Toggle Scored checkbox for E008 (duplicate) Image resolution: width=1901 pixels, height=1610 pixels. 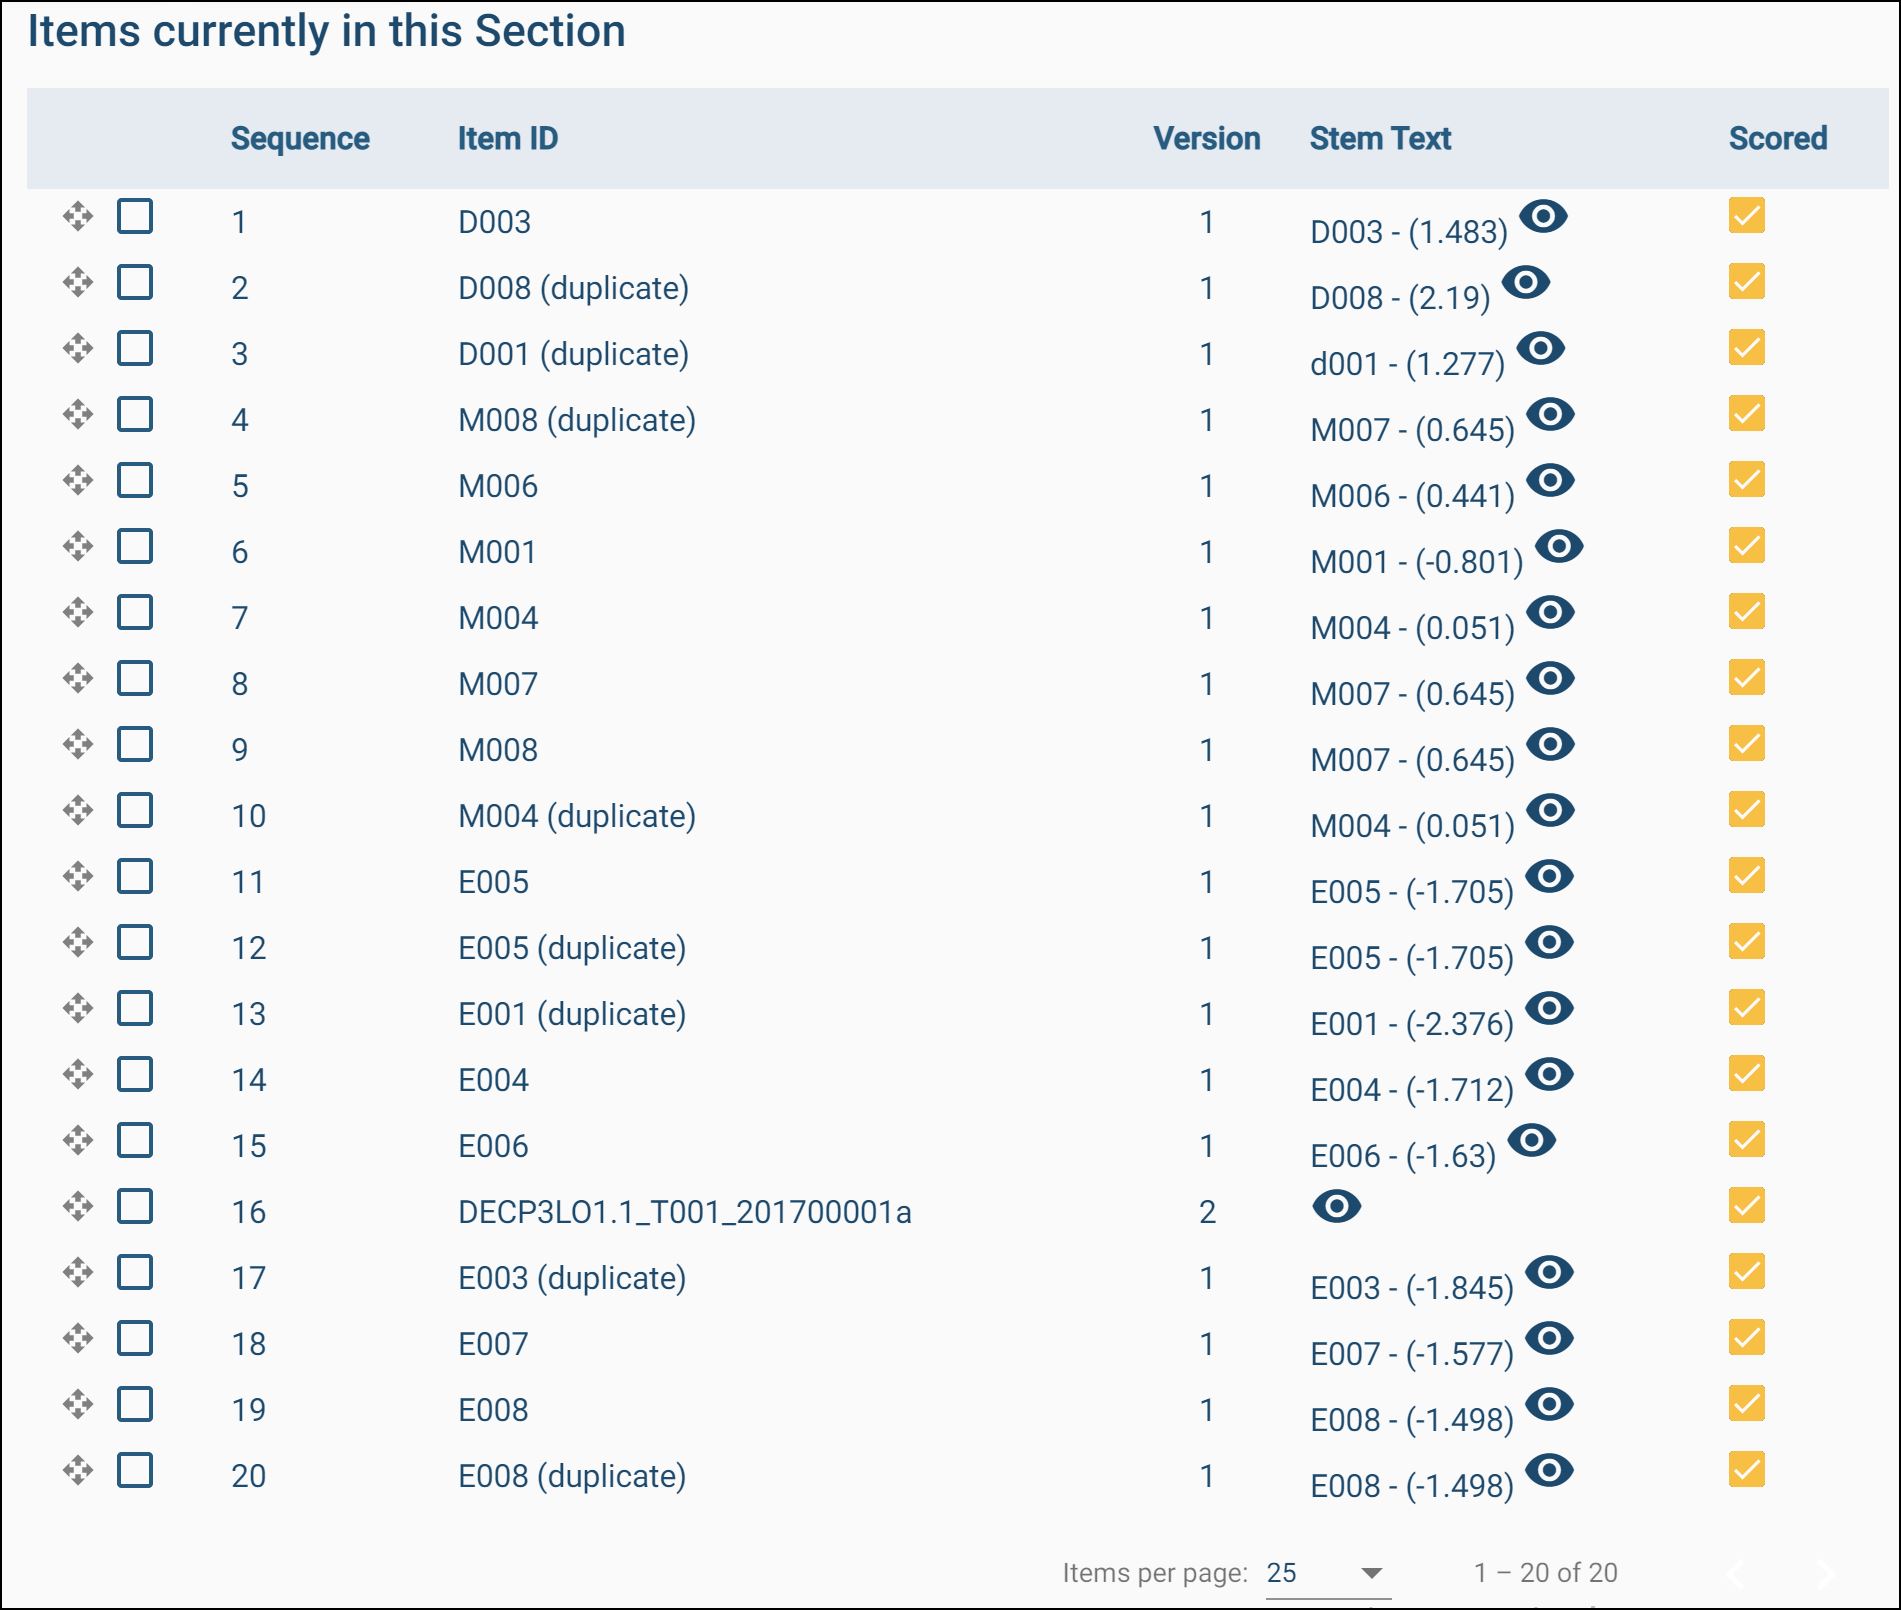click(x=1746, y=1470)
